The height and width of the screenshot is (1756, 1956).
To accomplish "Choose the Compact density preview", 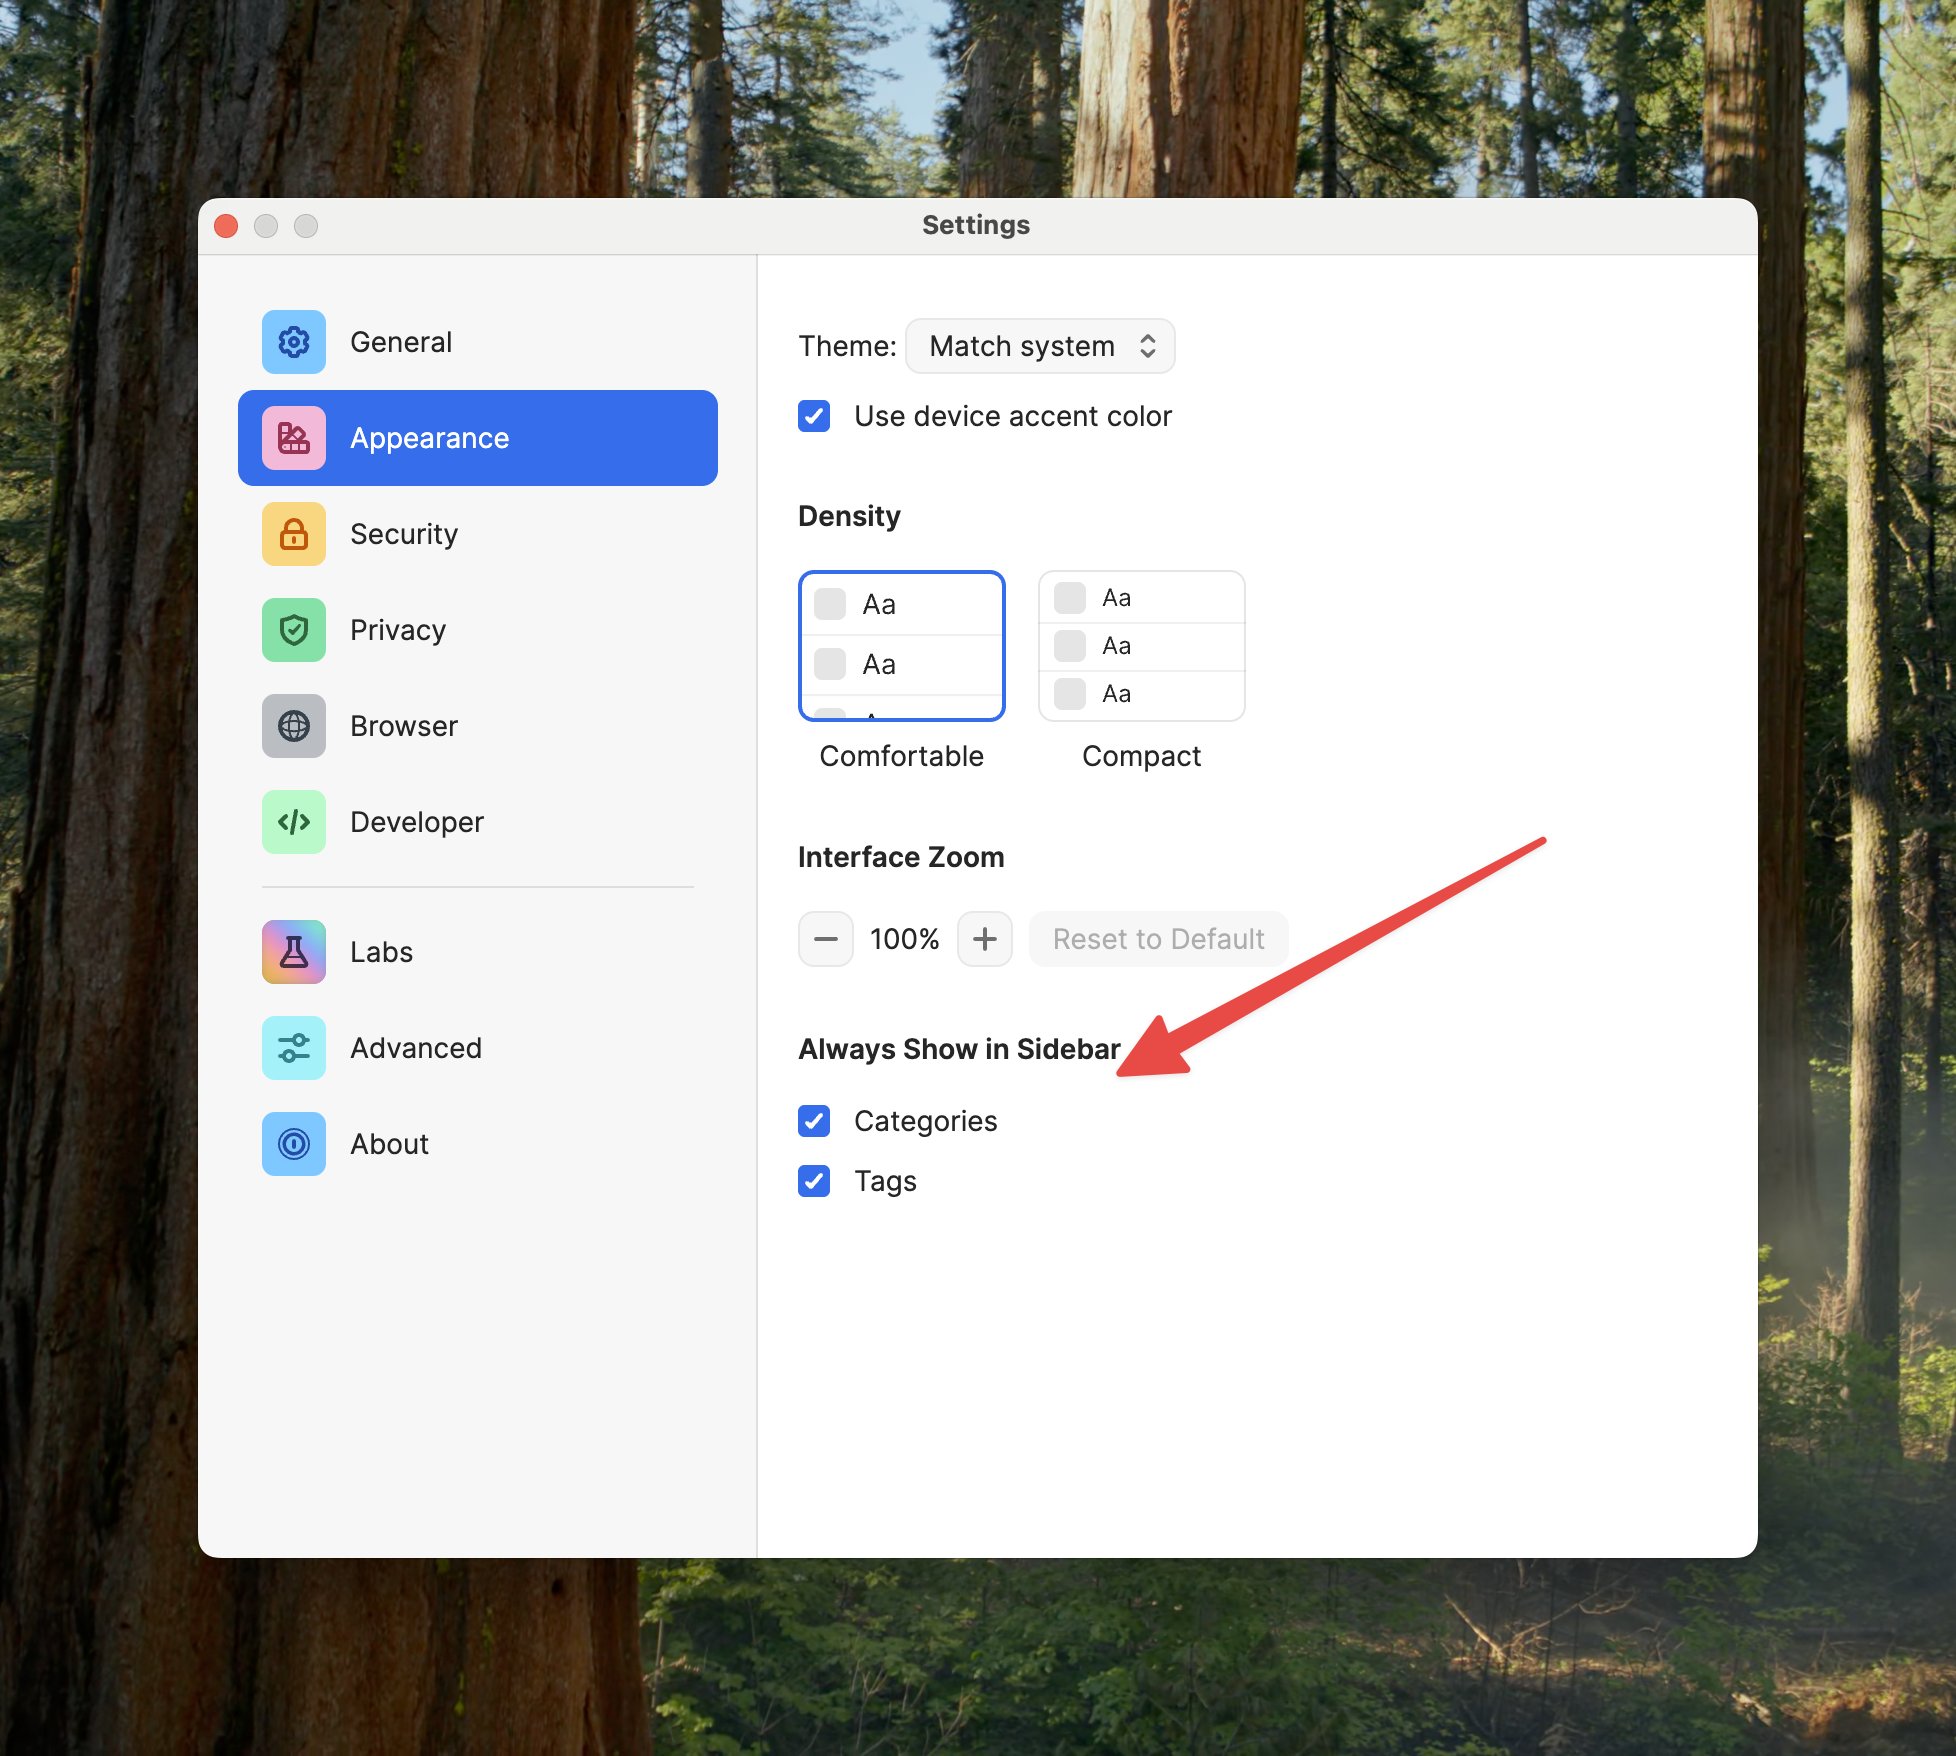I will click(x=1141, y=646).
